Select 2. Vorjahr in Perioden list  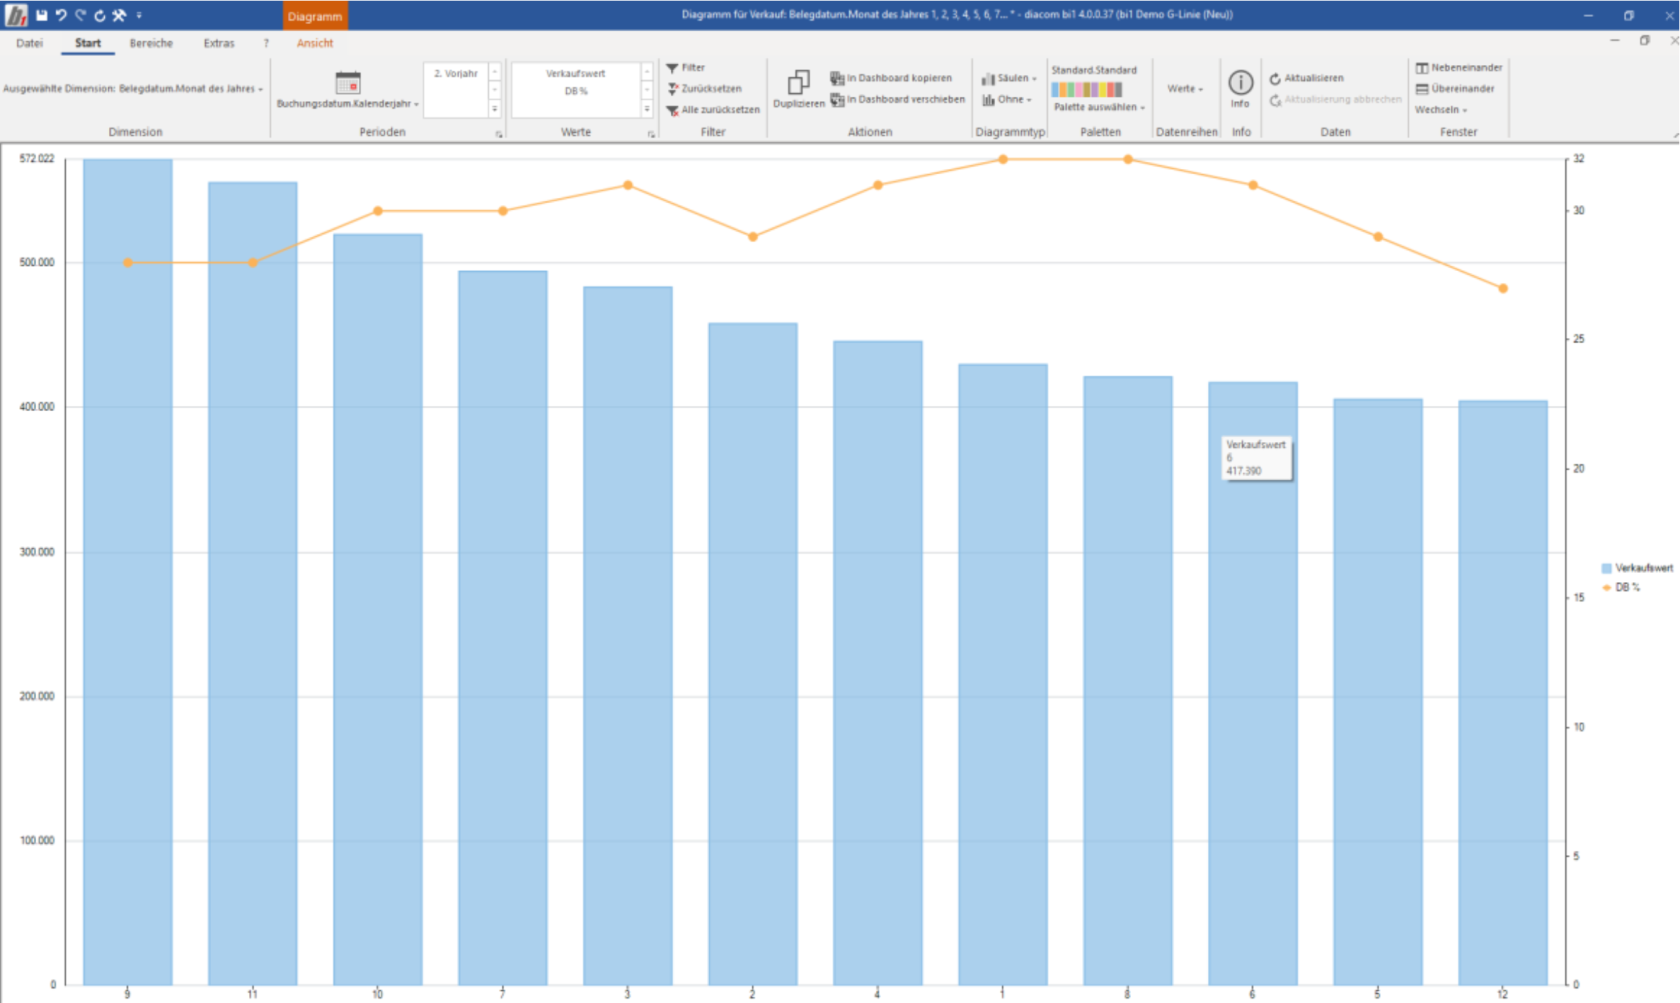pos(456,73)
